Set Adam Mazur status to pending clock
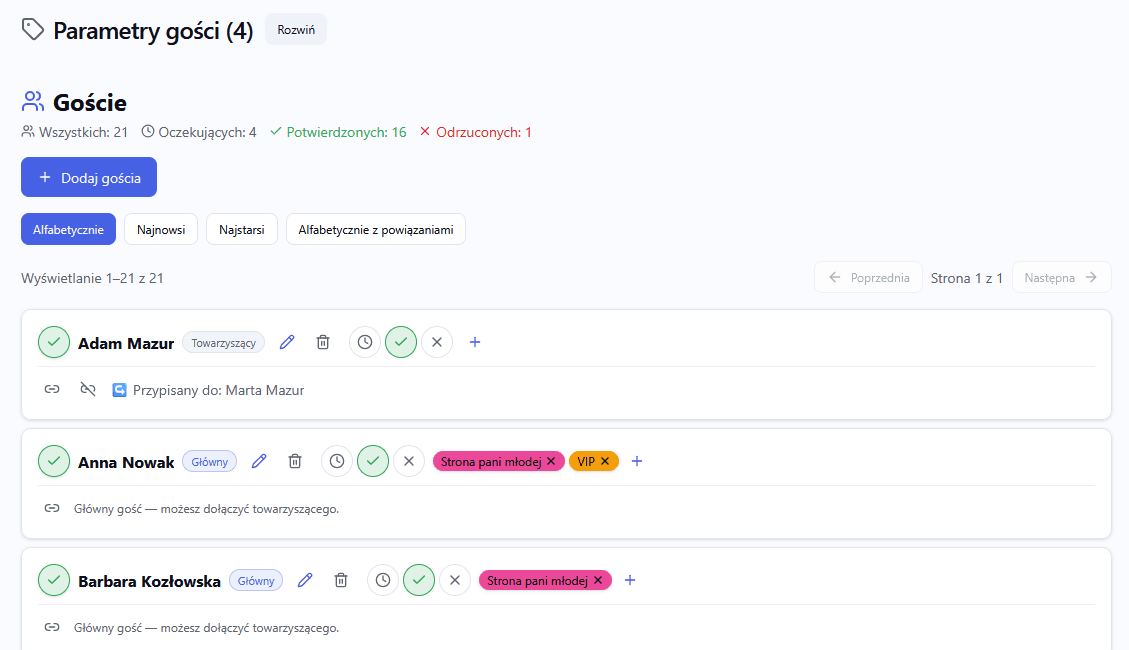Image resolution: width=1129 pixels, height=650 pixels. 365,342
